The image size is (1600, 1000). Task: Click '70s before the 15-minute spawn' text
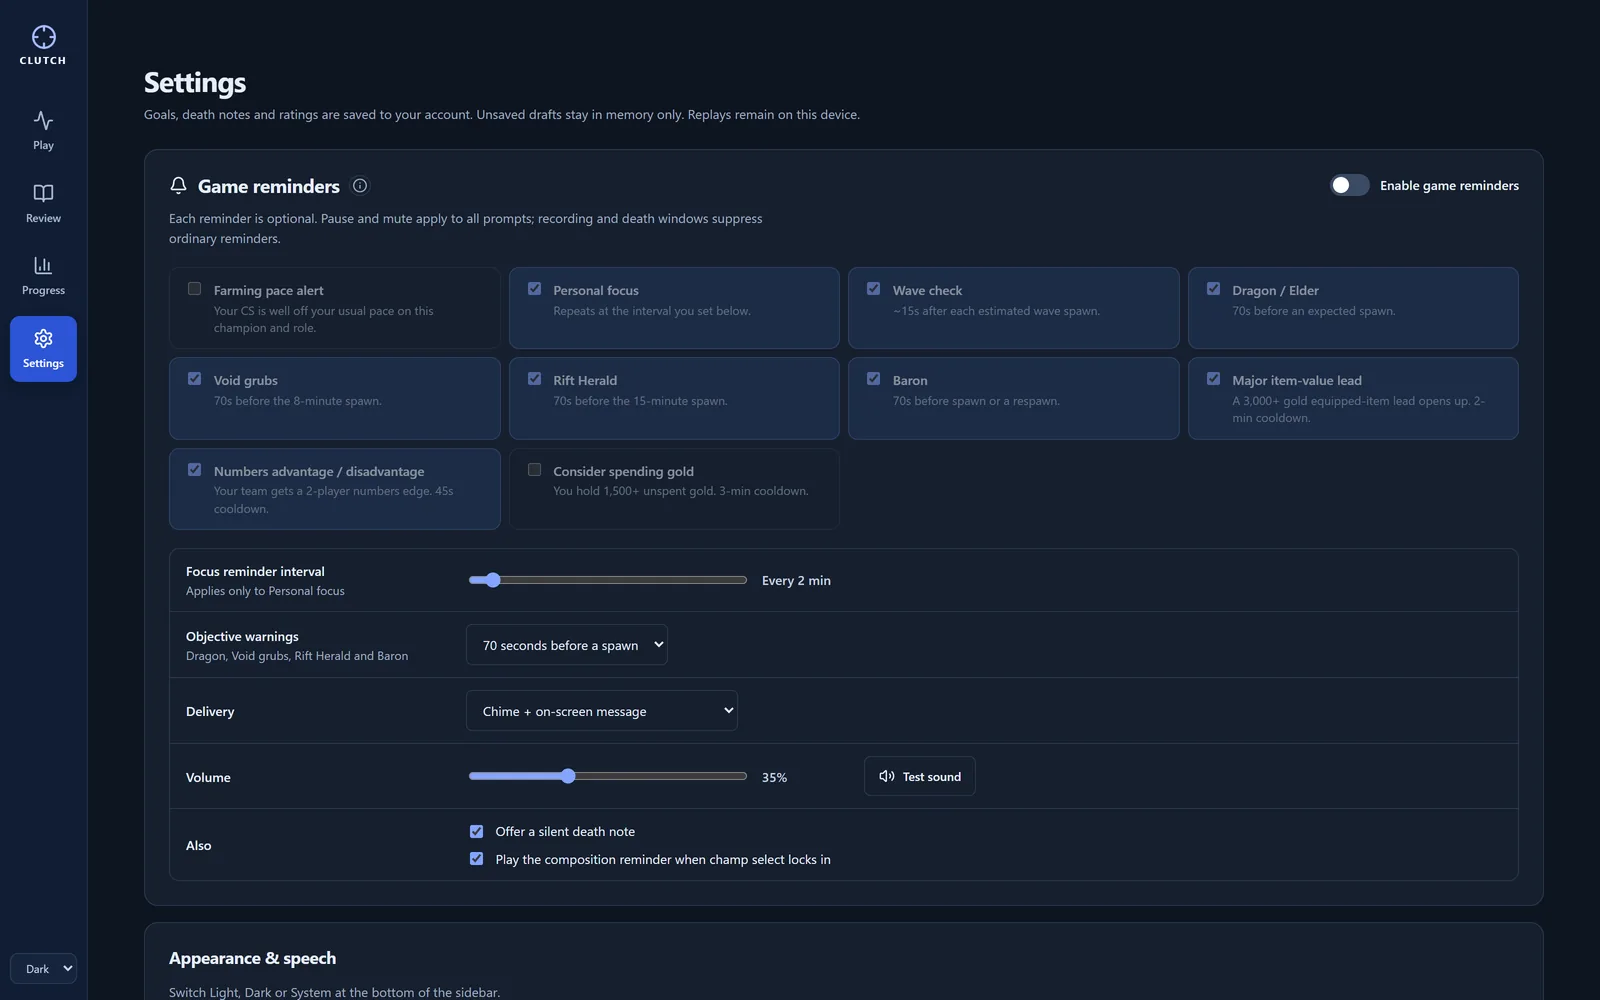[640, 401]
